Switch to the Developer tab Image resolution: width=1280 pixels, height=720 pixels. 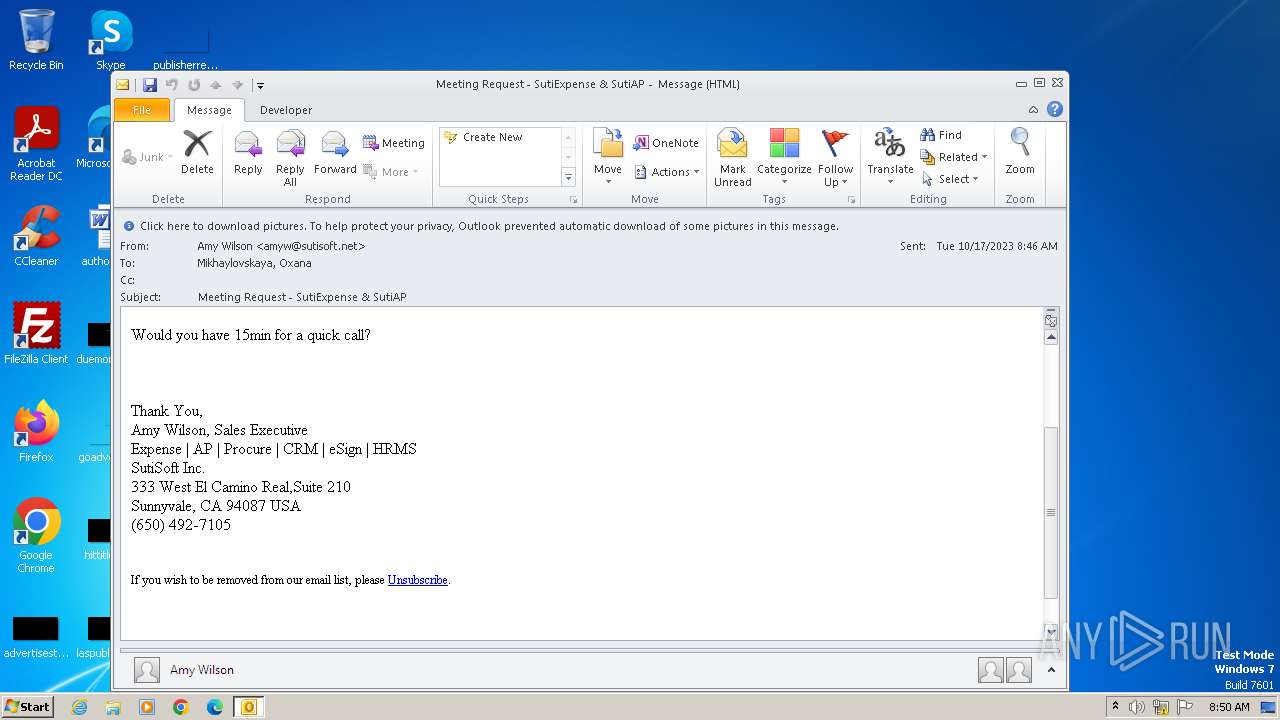click(286, 110)
